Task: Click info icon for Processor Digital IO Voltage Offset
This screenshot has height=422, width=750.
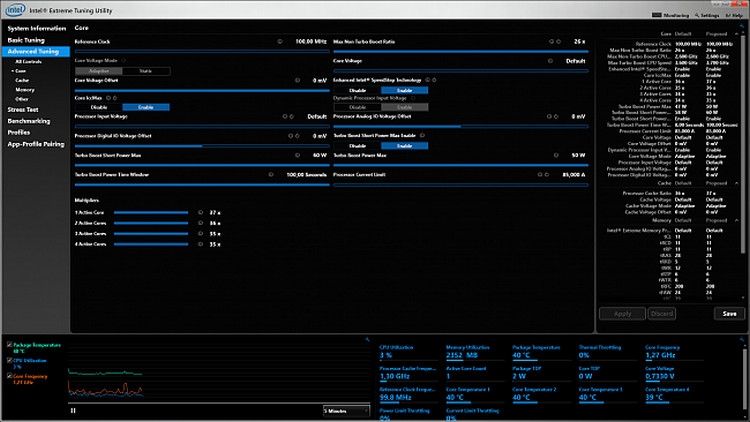Action: [x=290, y=136]
